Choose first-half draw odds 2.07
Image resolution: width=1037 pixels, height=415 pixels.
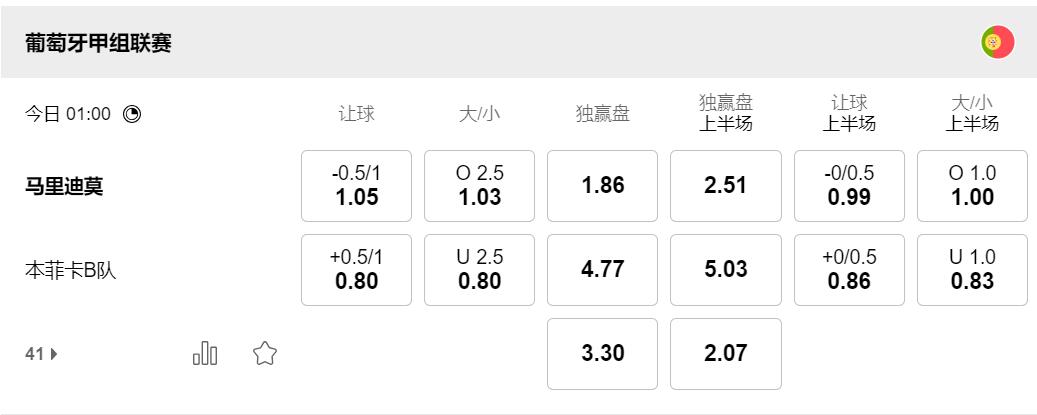click(725, 354)
